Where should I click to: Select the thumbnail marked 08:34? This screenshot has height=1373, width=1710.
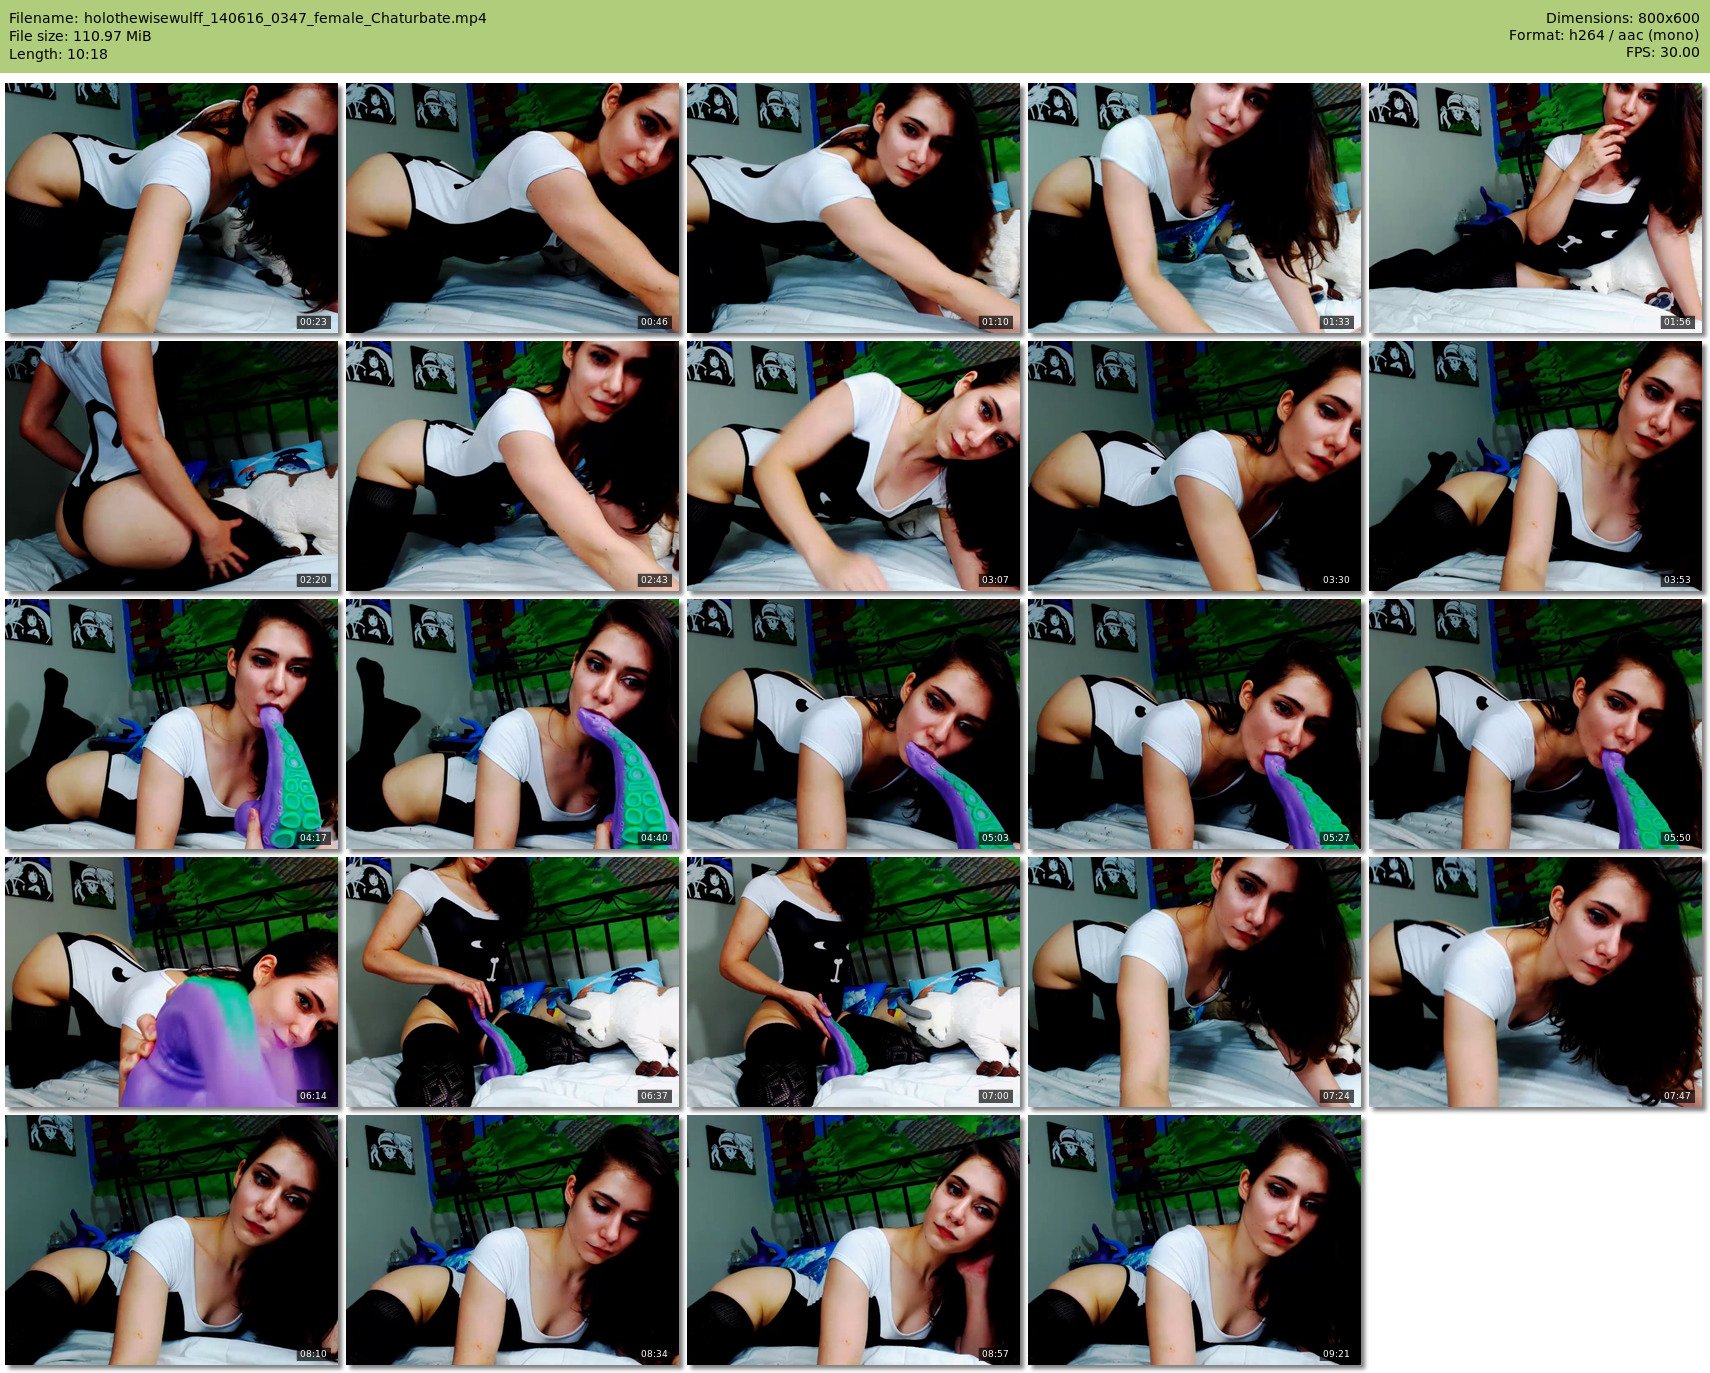(x=512, y=1239)
